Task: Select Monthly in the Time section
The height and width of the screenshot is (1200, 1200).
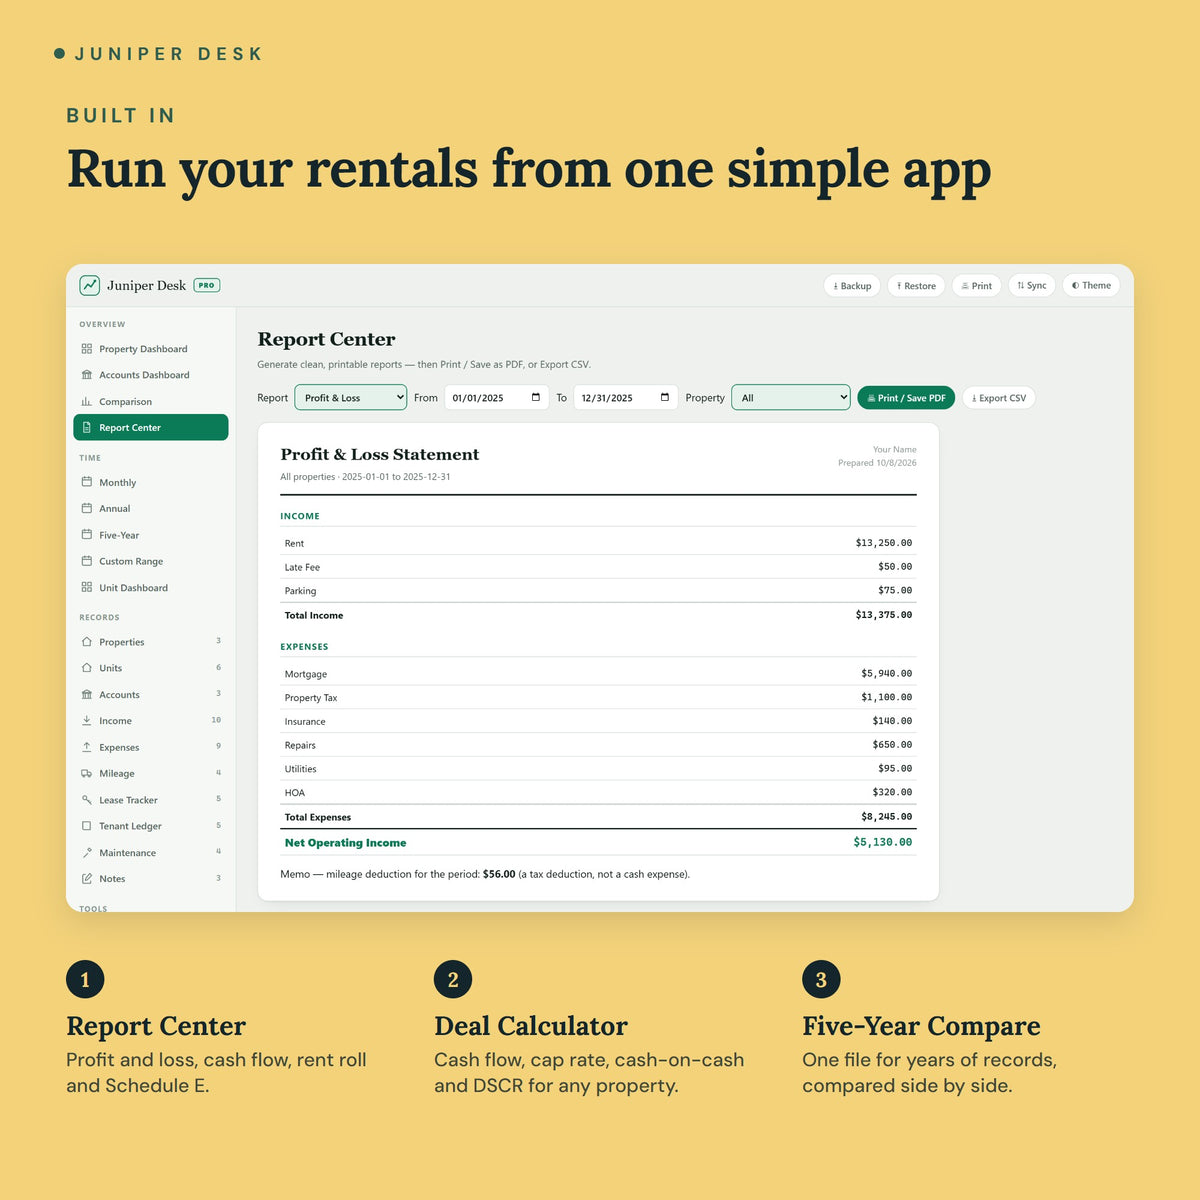Action: [150, 482]
